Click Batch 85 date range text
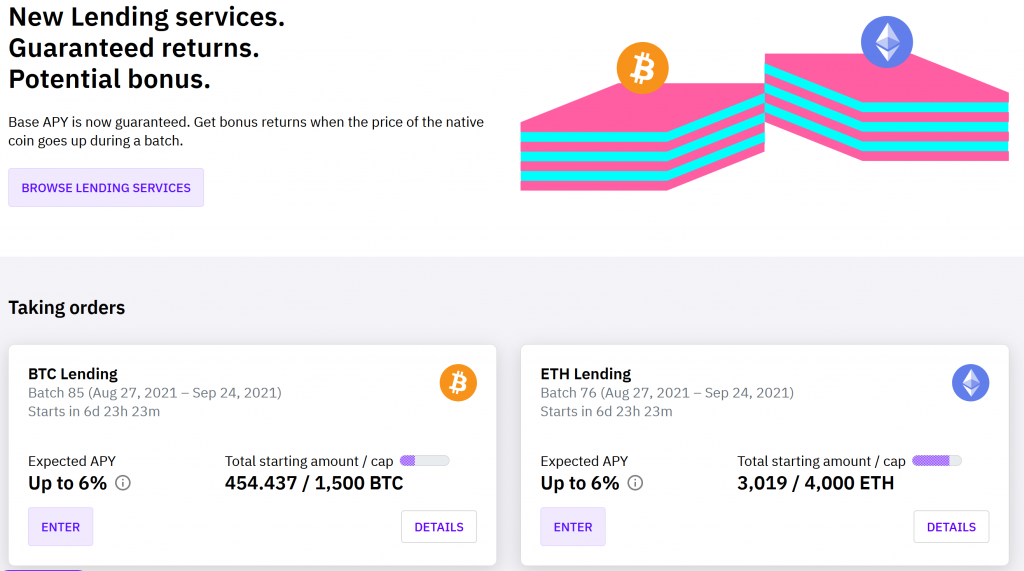This screenshot has height=571, width=1024. (x=155, y=393)
